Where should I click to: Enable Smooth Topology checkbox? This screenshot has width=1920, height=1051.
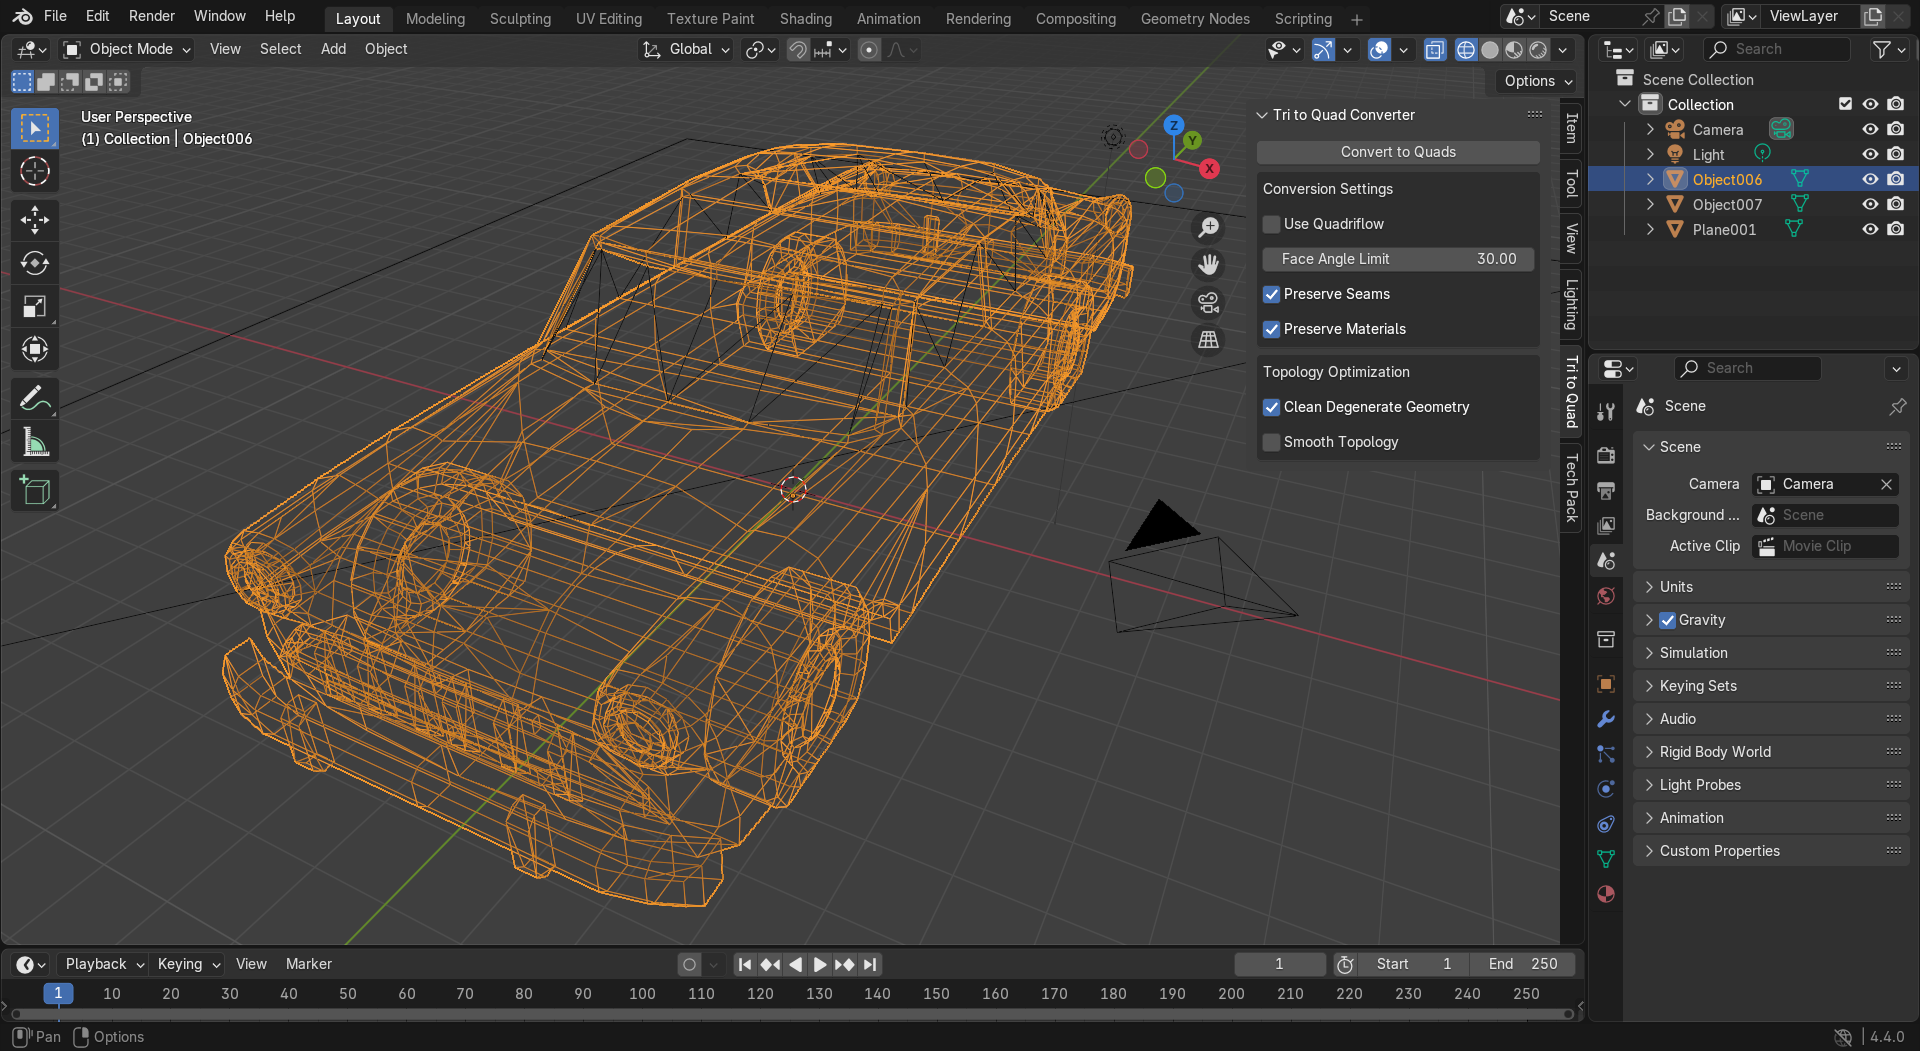pyautogui.click(x=1272, y=442)
